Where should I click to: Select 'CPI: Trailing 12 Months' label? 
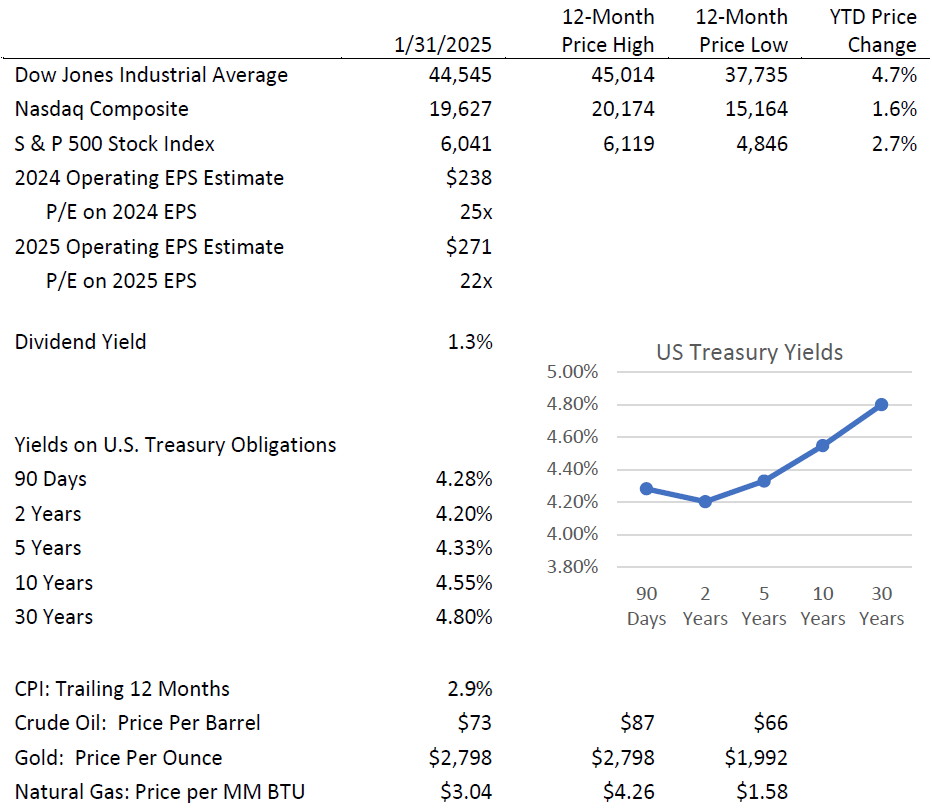[122, 690]
